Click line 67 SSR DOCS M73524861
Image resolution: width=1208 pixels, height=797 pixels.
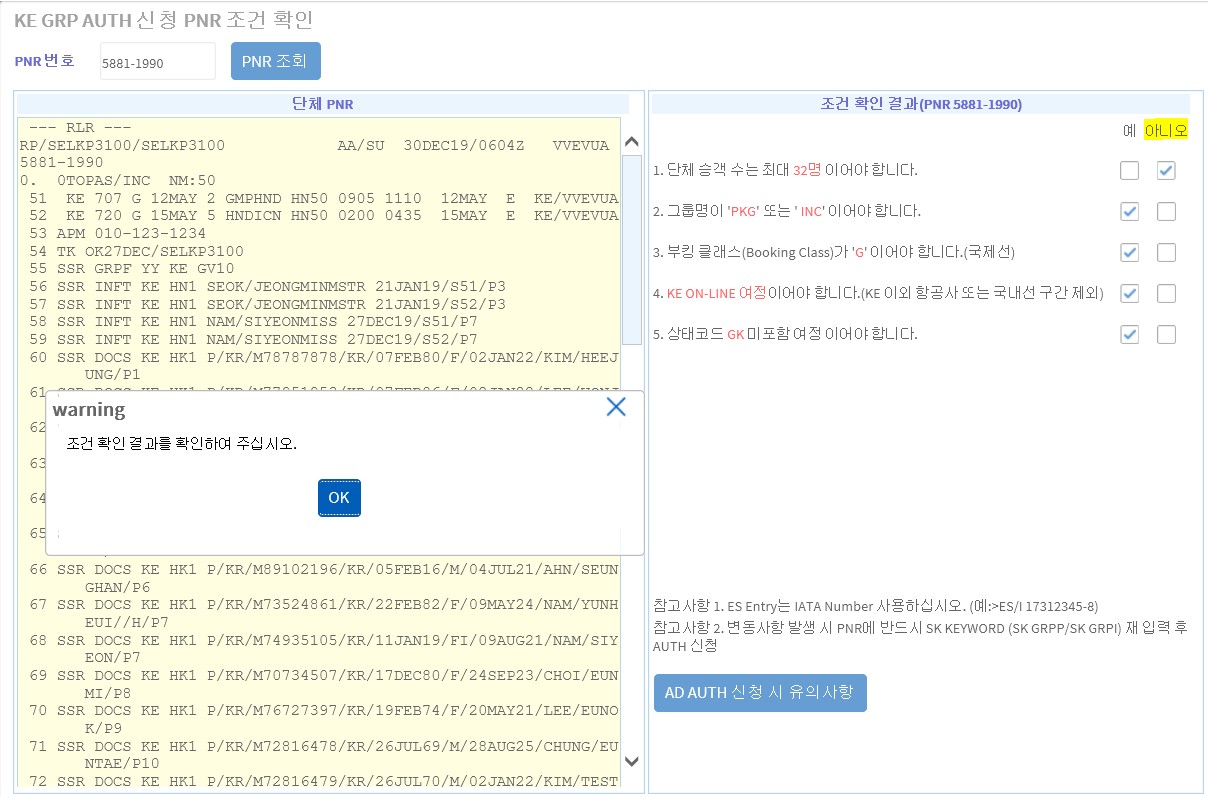[324, 613]
